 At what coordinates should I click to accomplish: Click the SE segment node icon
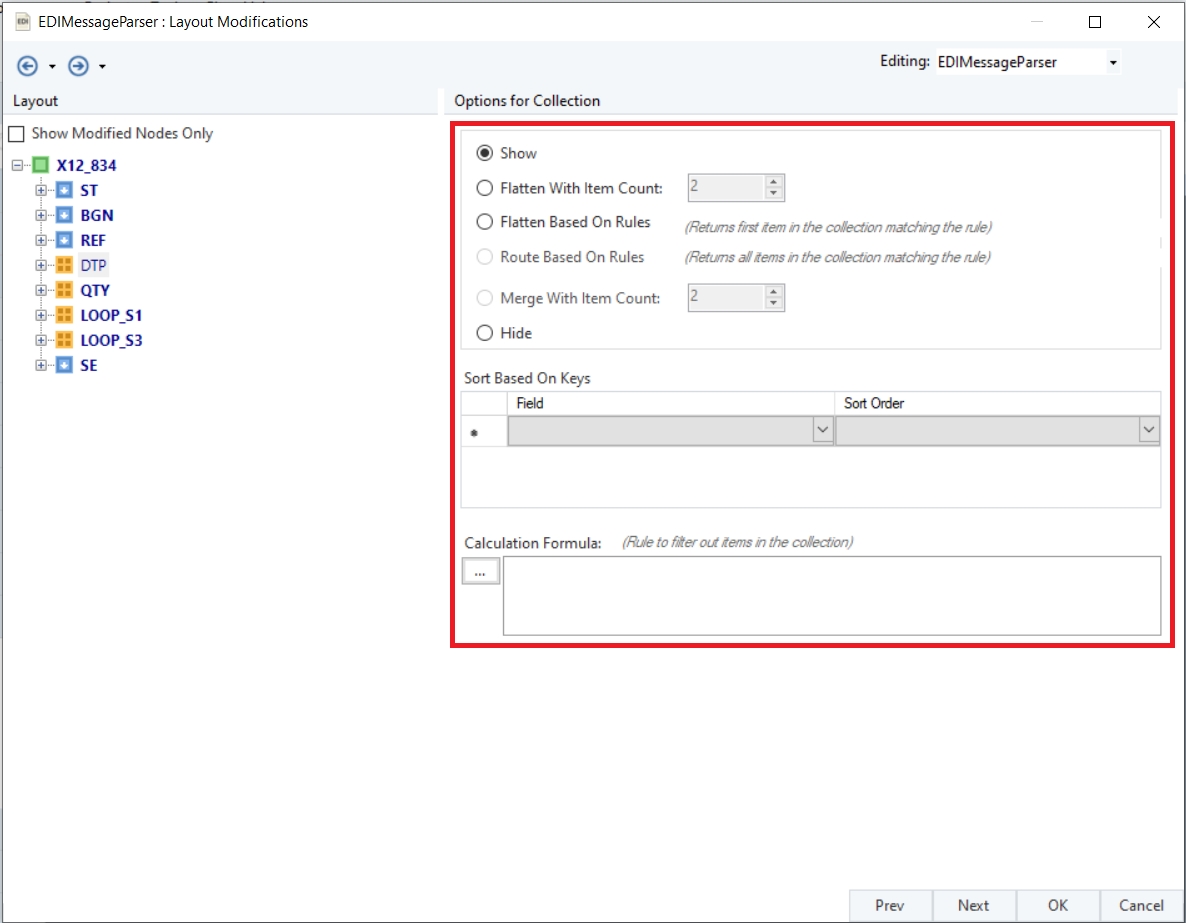(x=64, y=365)
